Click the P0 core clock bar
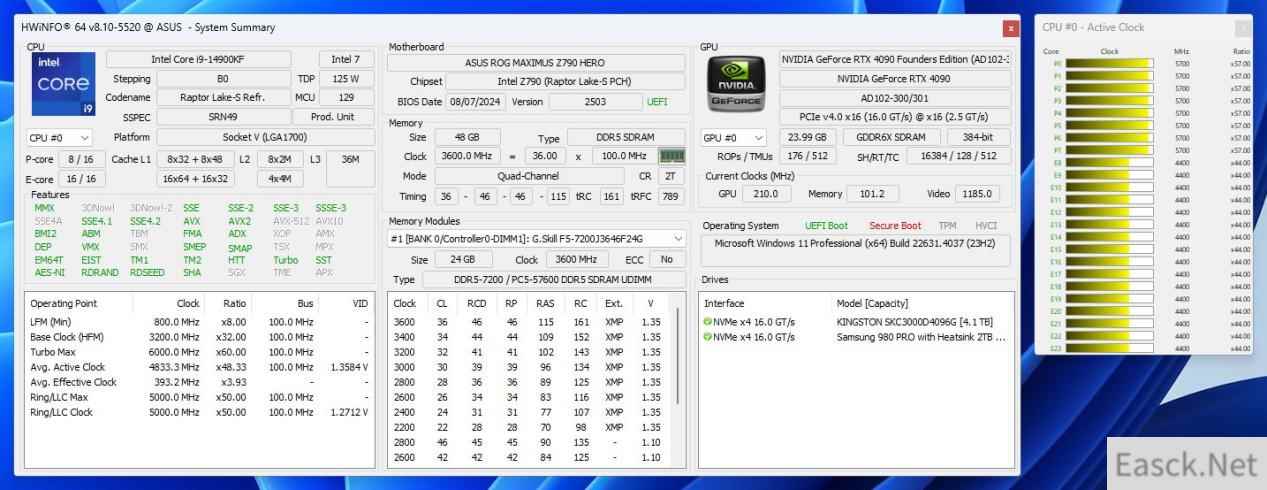 pos(1110,63)
